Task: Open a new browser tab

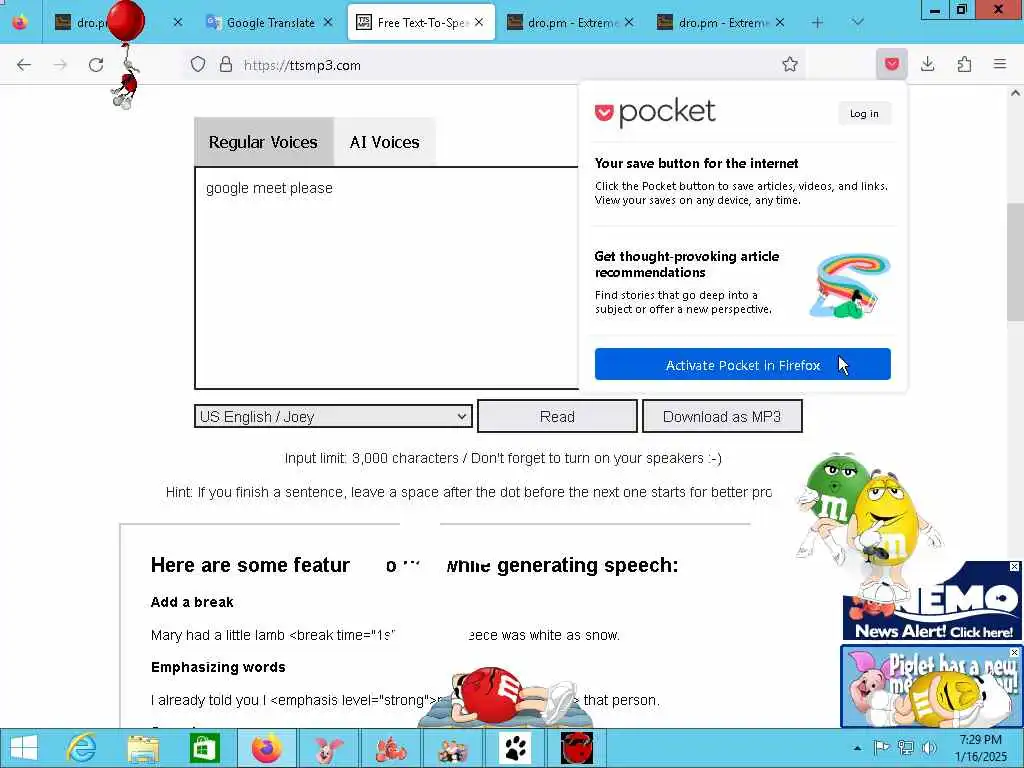Action: (817, 23)
